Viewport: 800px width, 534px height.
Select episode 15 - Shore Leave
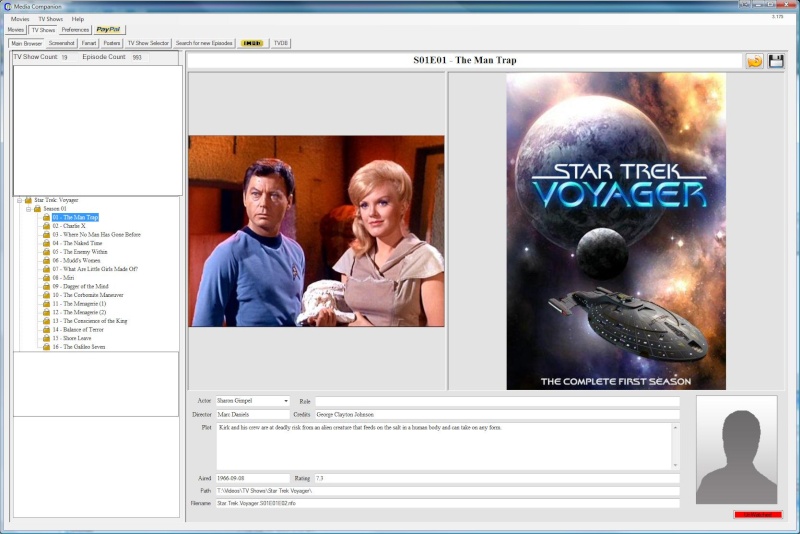point(71,338)
